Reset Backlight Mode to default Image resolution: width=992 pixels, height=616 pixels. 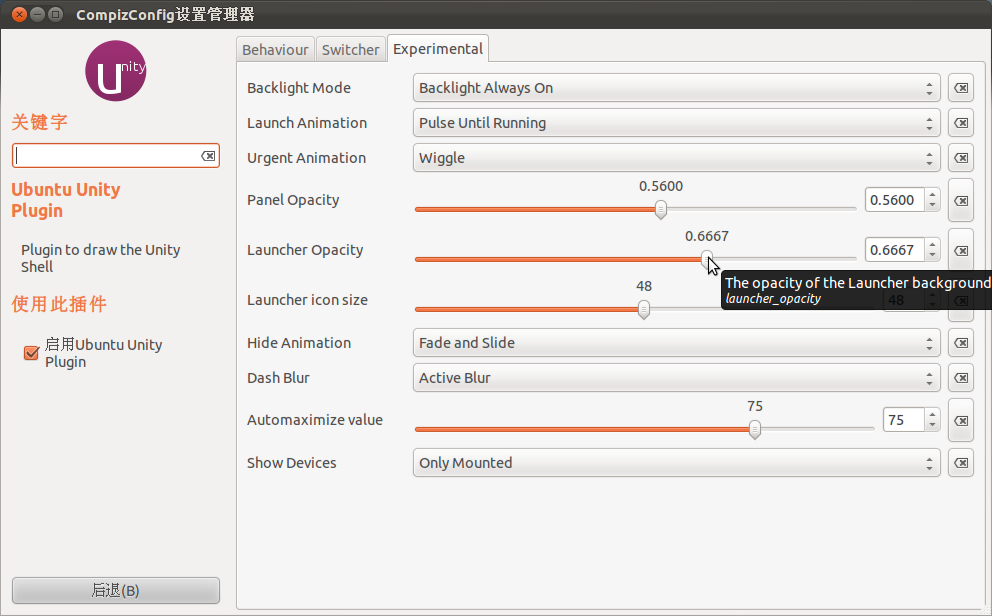pyautogui.click(x=960, y=88)
